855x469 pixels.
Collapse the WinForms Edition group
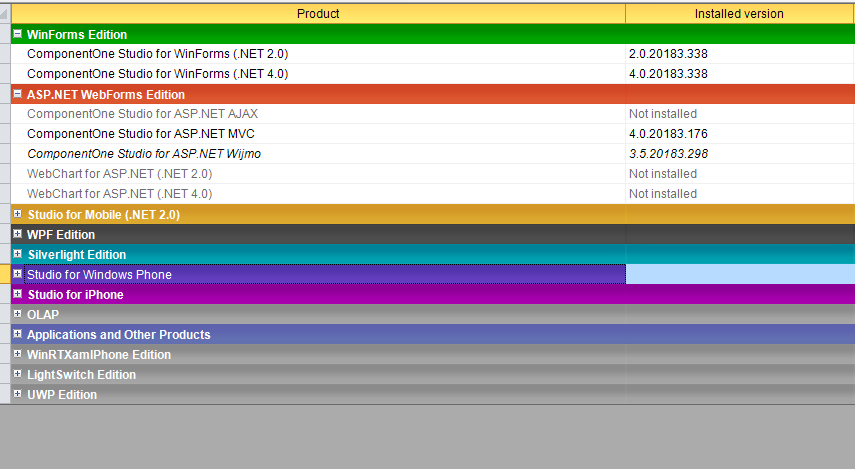(17, 34)
